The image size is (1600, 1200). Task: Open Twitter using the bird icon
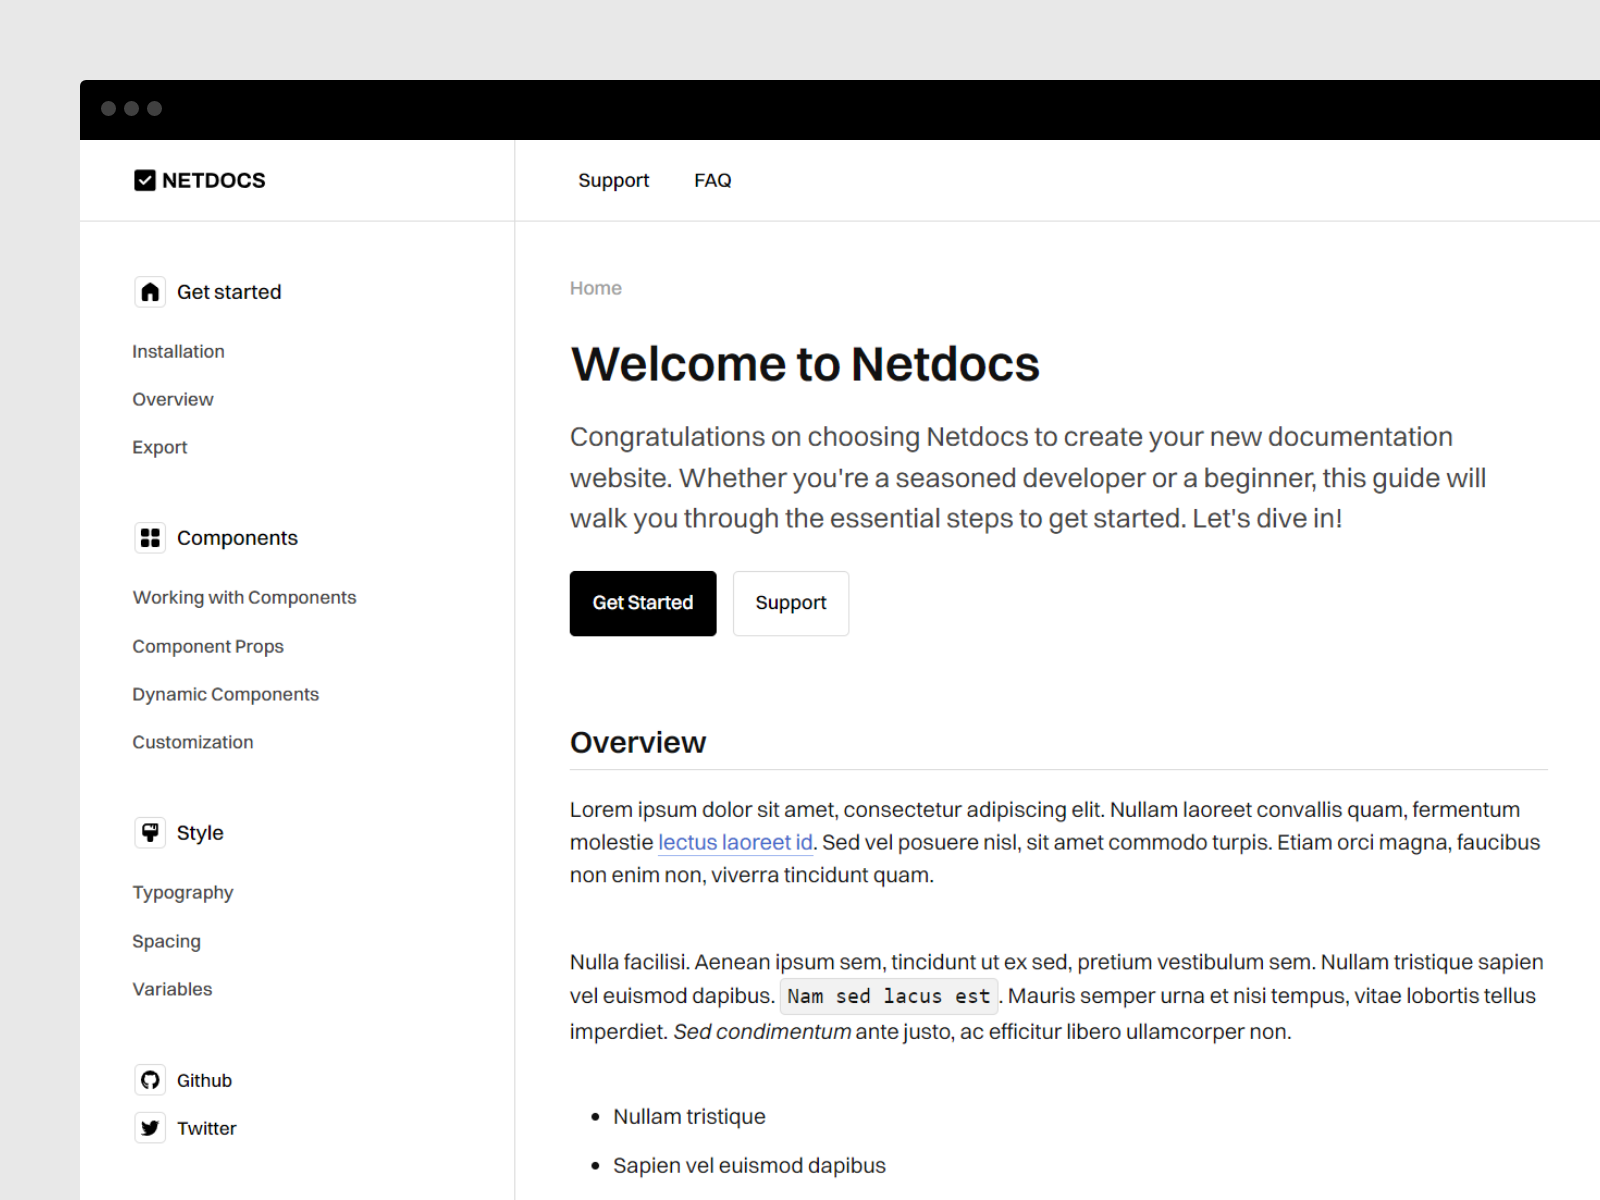pos(150,1128)
